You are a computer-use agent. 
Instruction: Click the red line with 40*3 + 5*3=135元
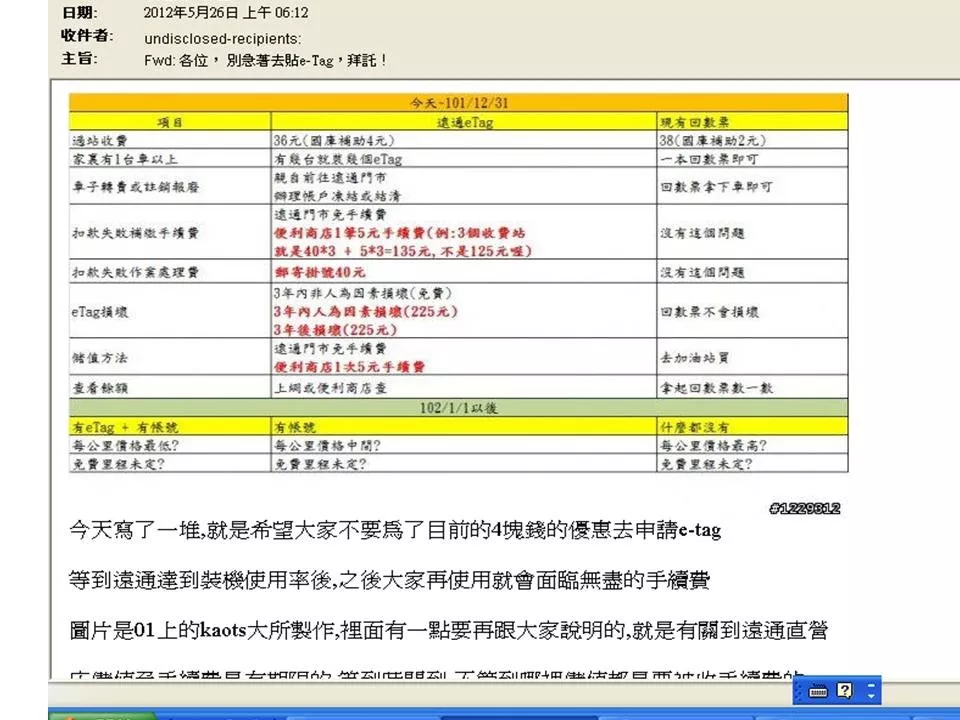point(403,251)
